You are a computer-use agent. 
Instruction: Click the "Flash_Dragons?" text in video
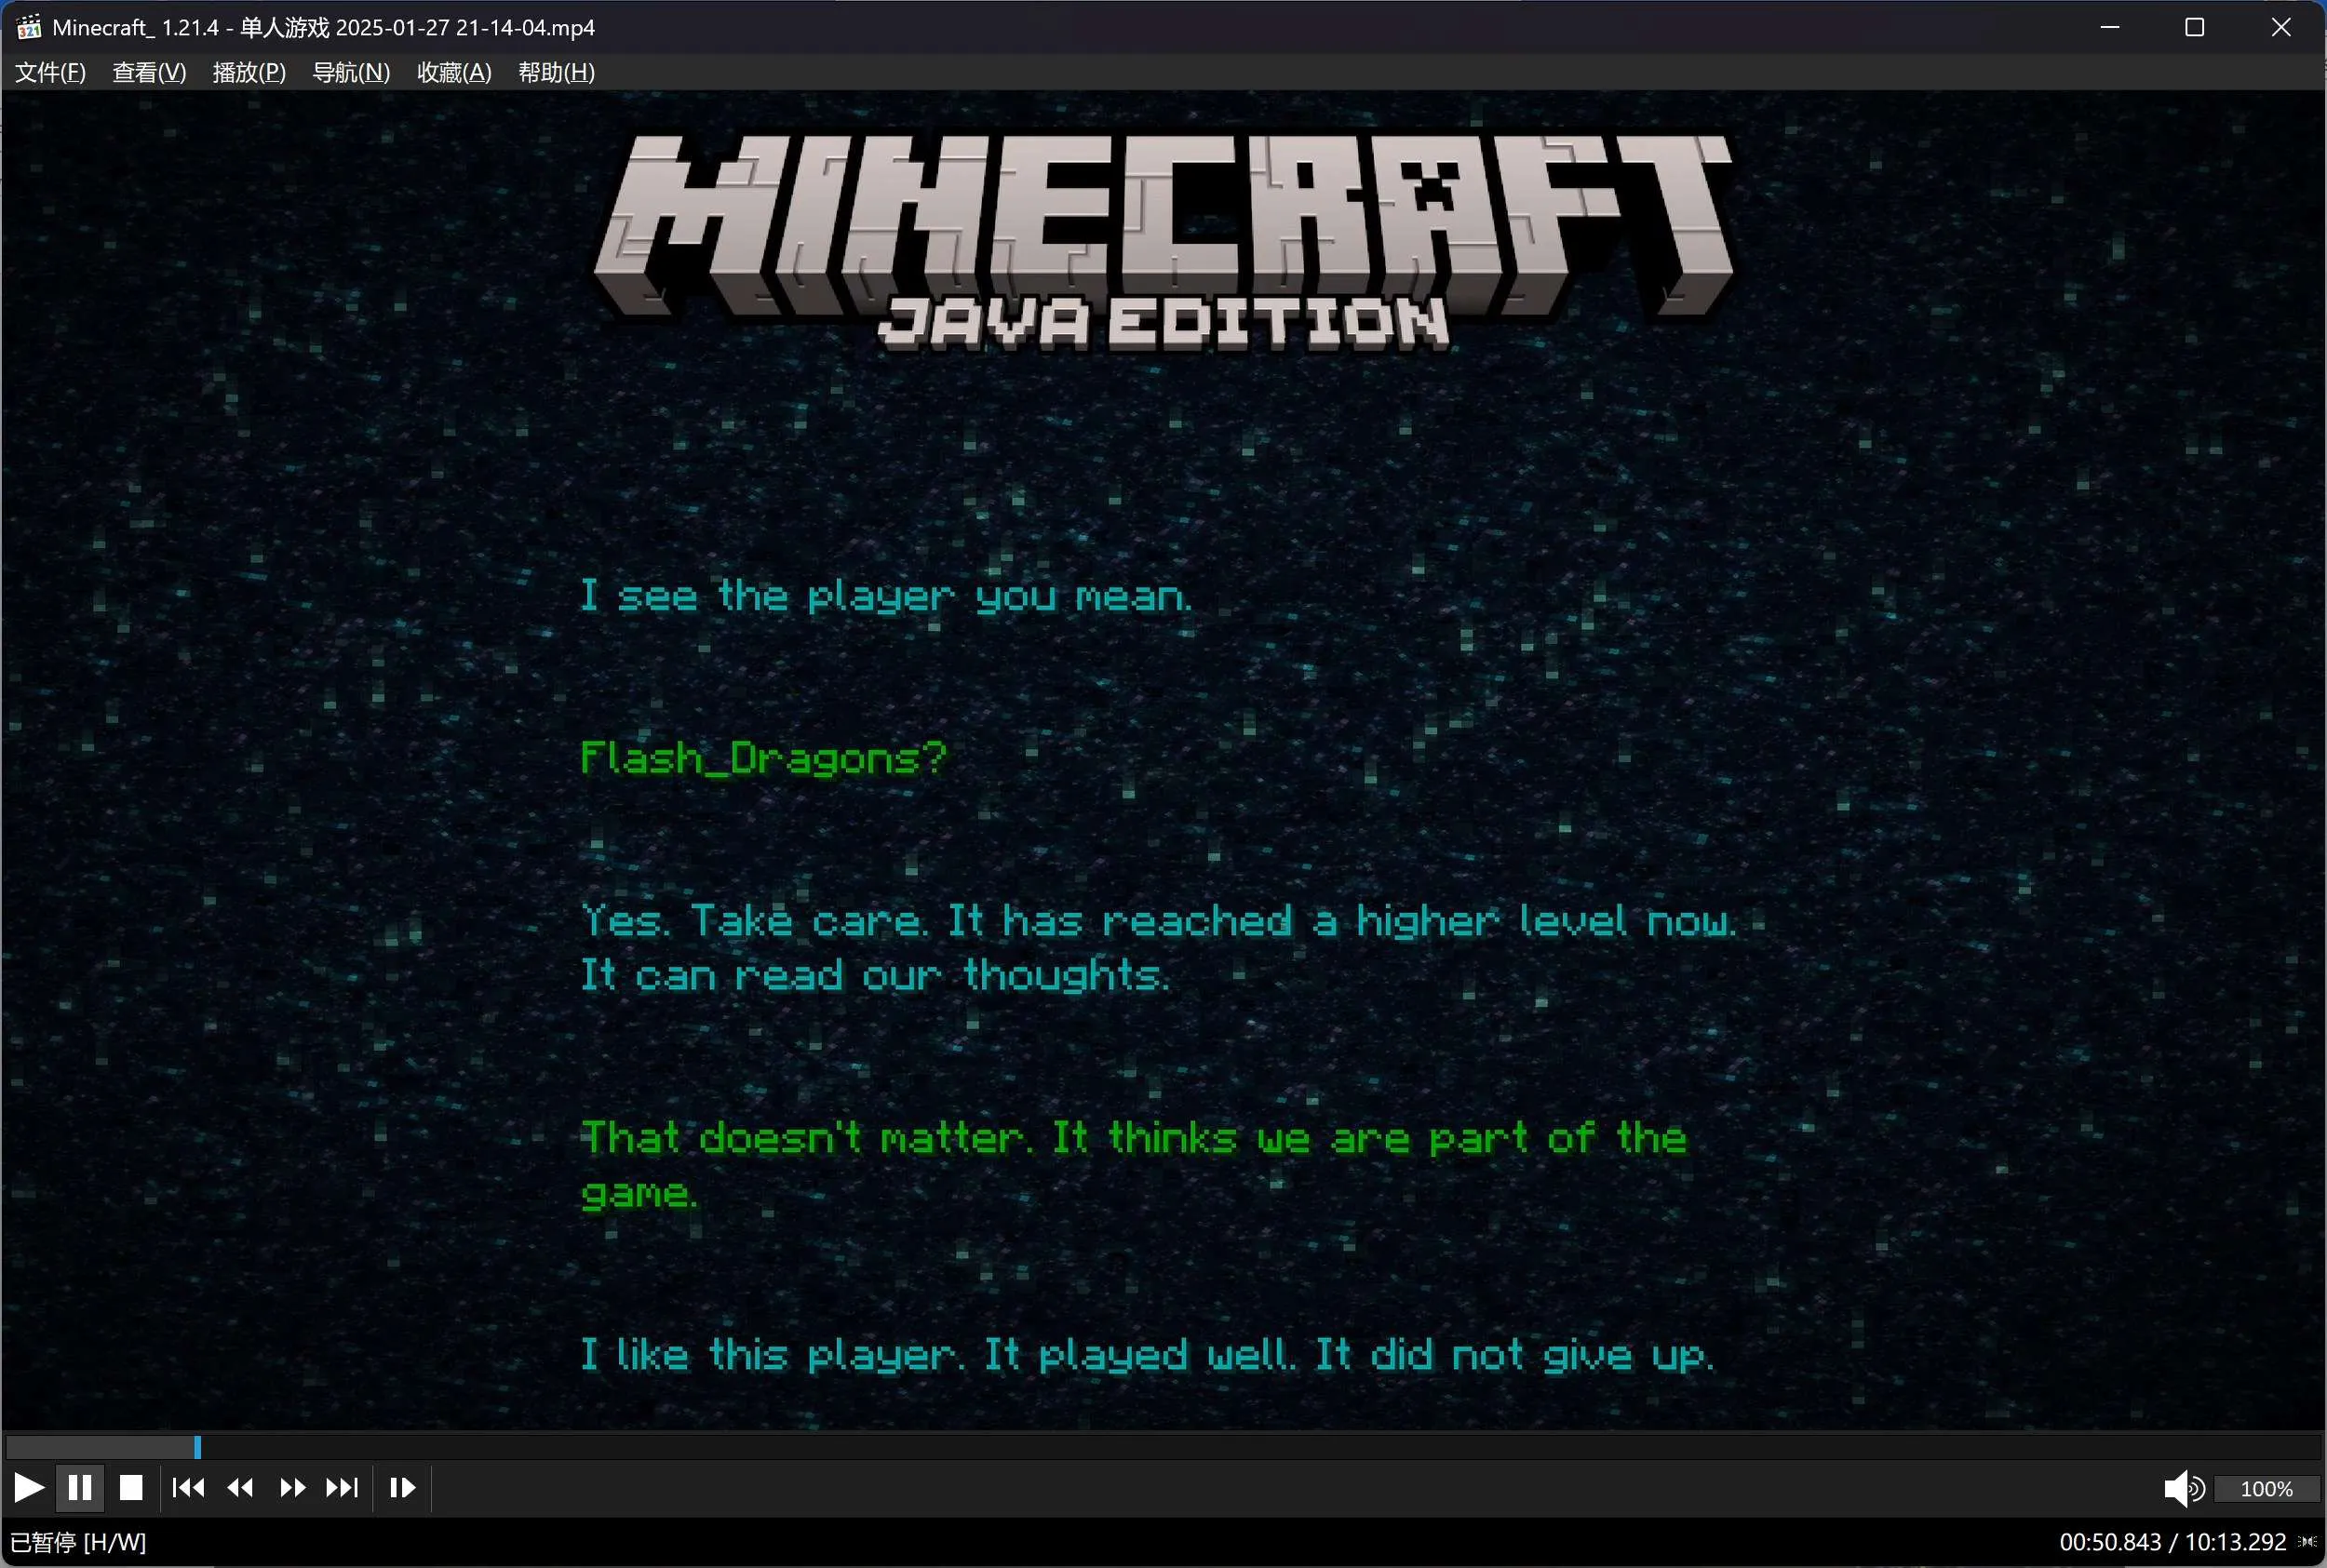(x=763, y=759)
